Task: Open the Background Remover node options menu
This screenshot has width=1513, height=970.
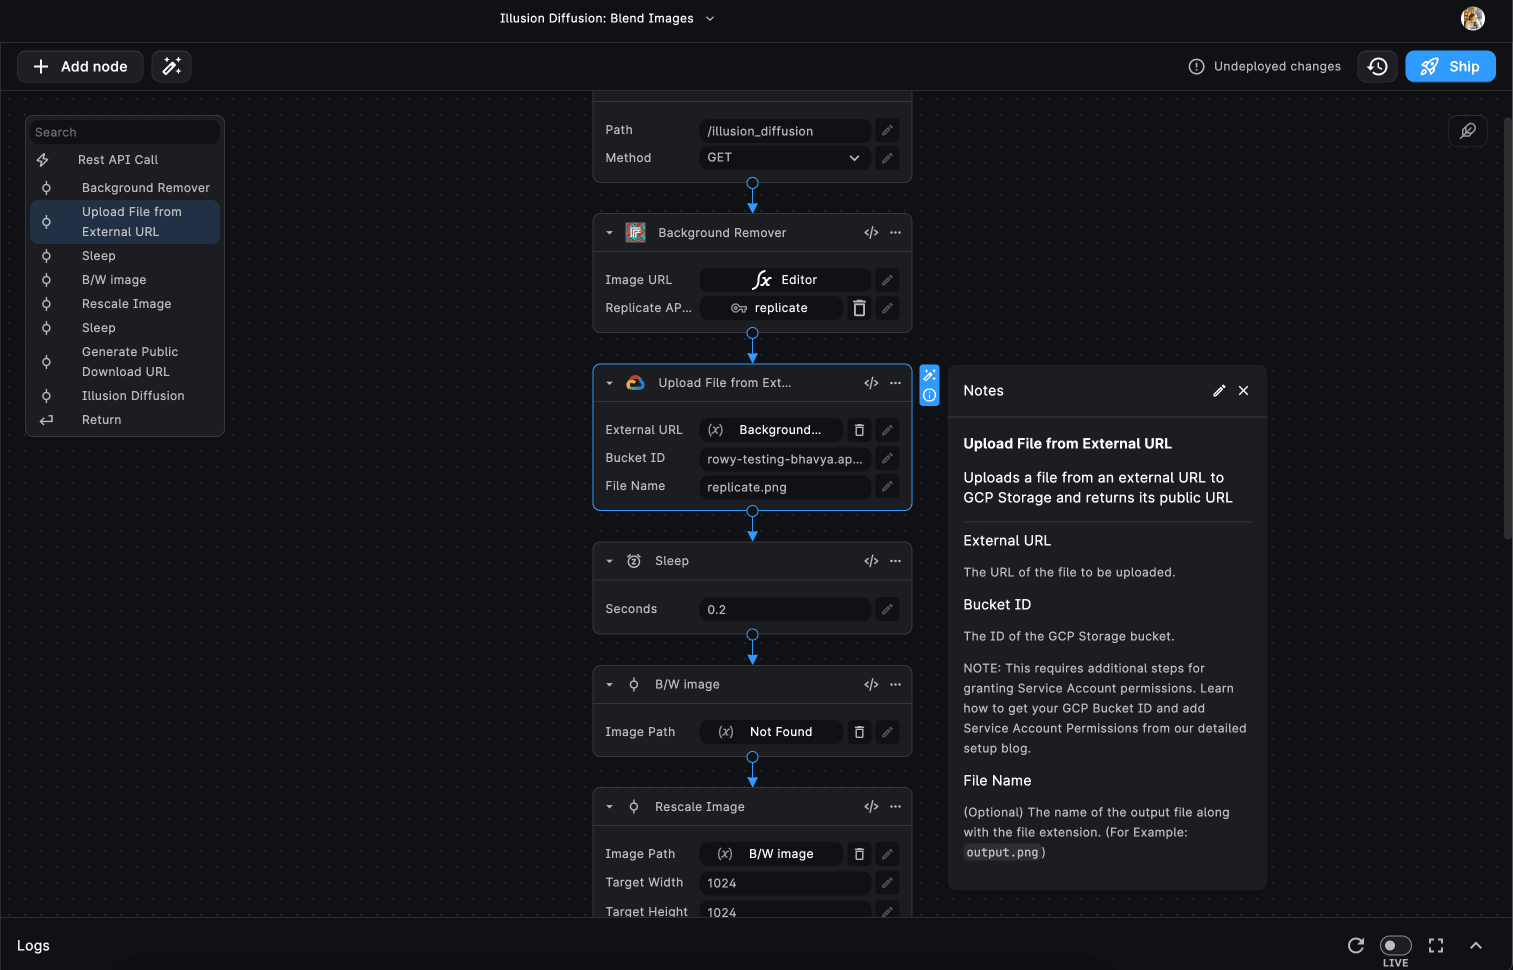Action: click(895, 232)
